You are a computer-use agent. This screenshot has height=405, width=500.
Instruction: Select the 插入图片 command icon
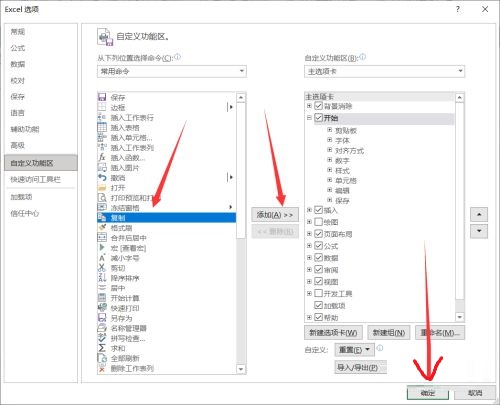[102, 167]
